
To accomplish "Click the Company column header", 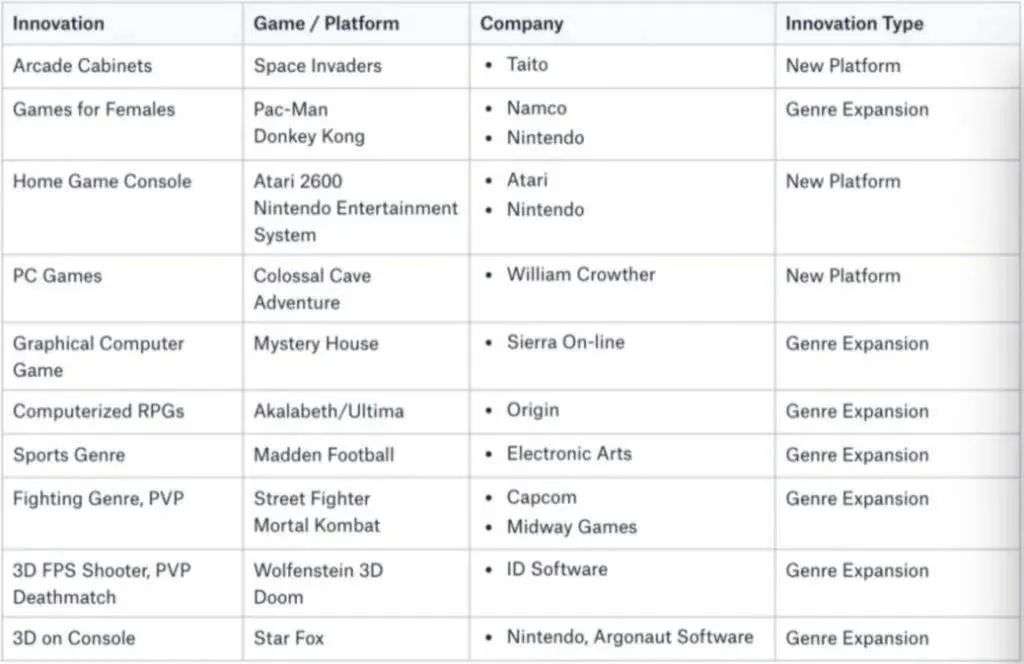I will click(521, 23).
